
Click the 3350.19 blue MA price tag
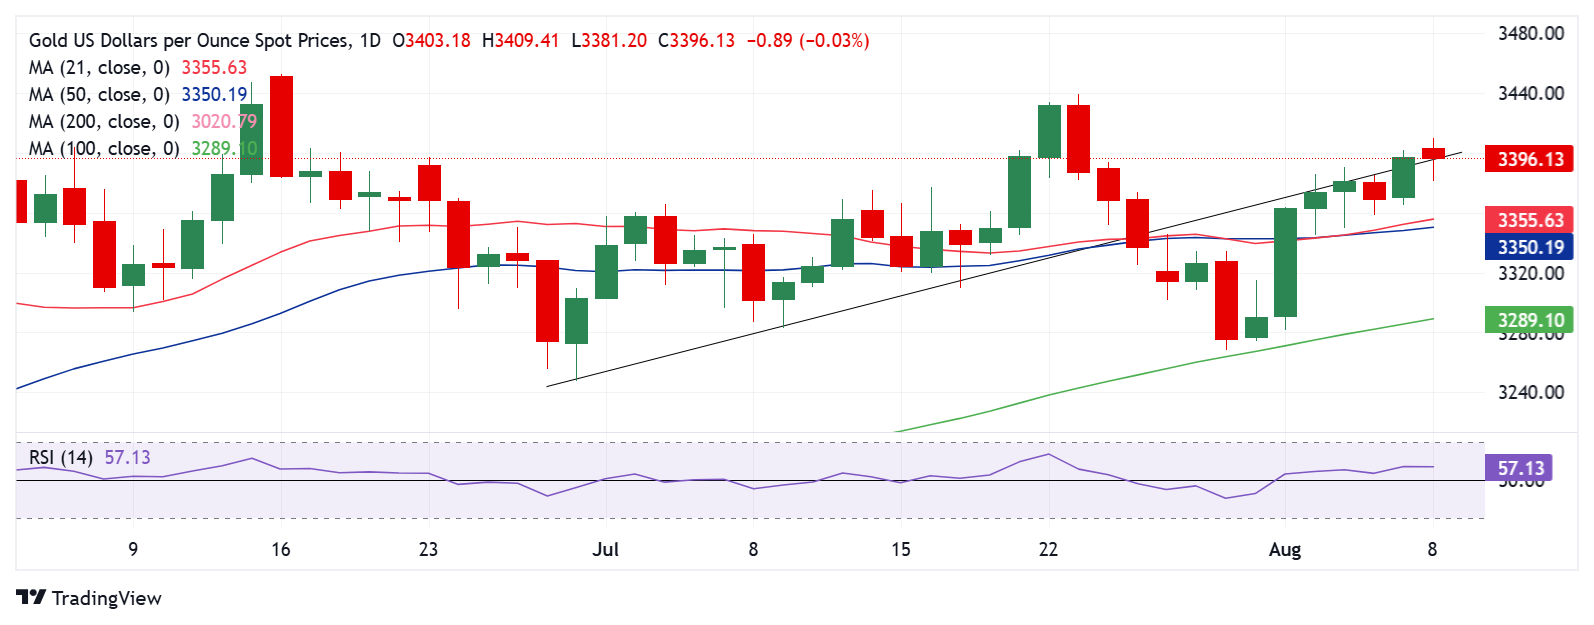[1530, 247]
